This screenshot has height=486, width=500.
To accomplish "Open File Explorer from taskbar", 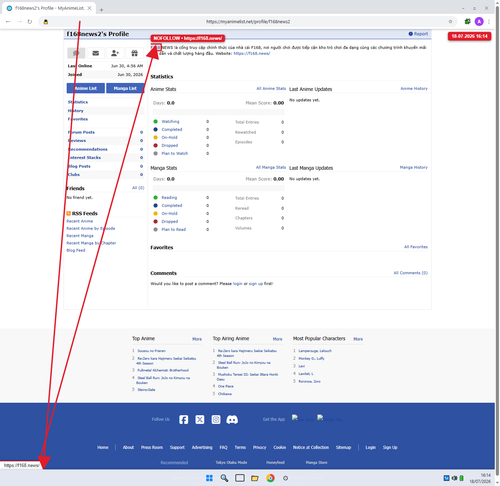I will tap(255, 478).
